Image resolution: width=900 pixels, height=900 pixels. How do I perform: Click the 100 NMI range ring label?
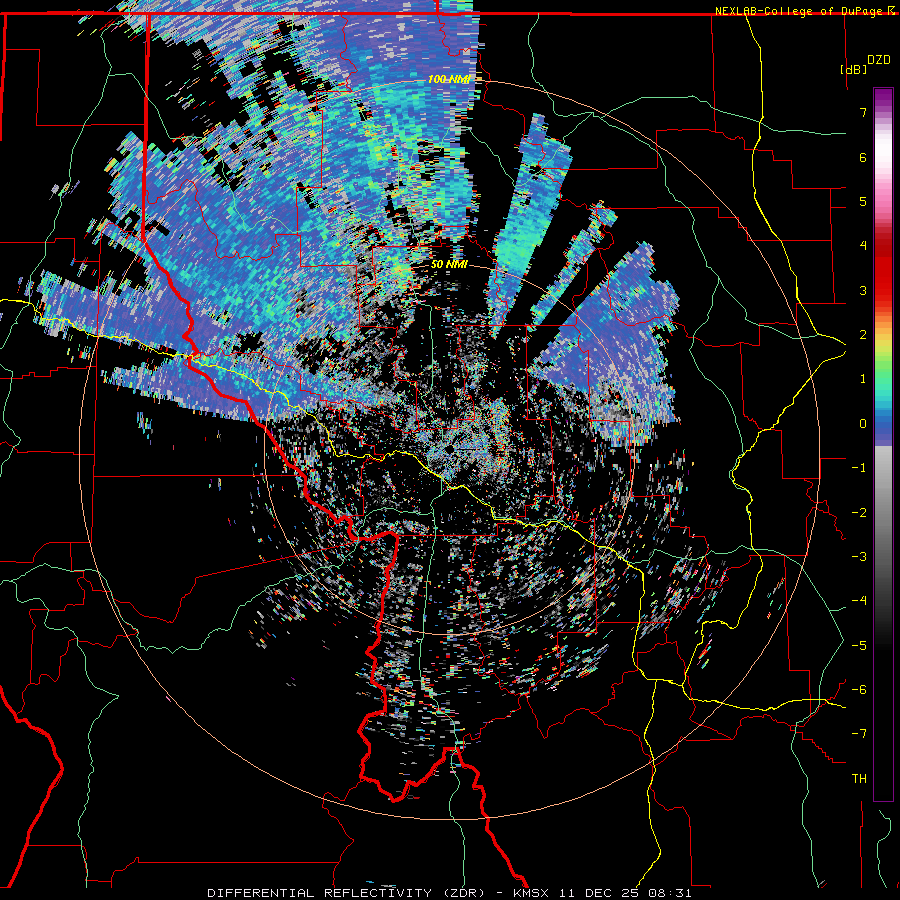click(449, 79)
